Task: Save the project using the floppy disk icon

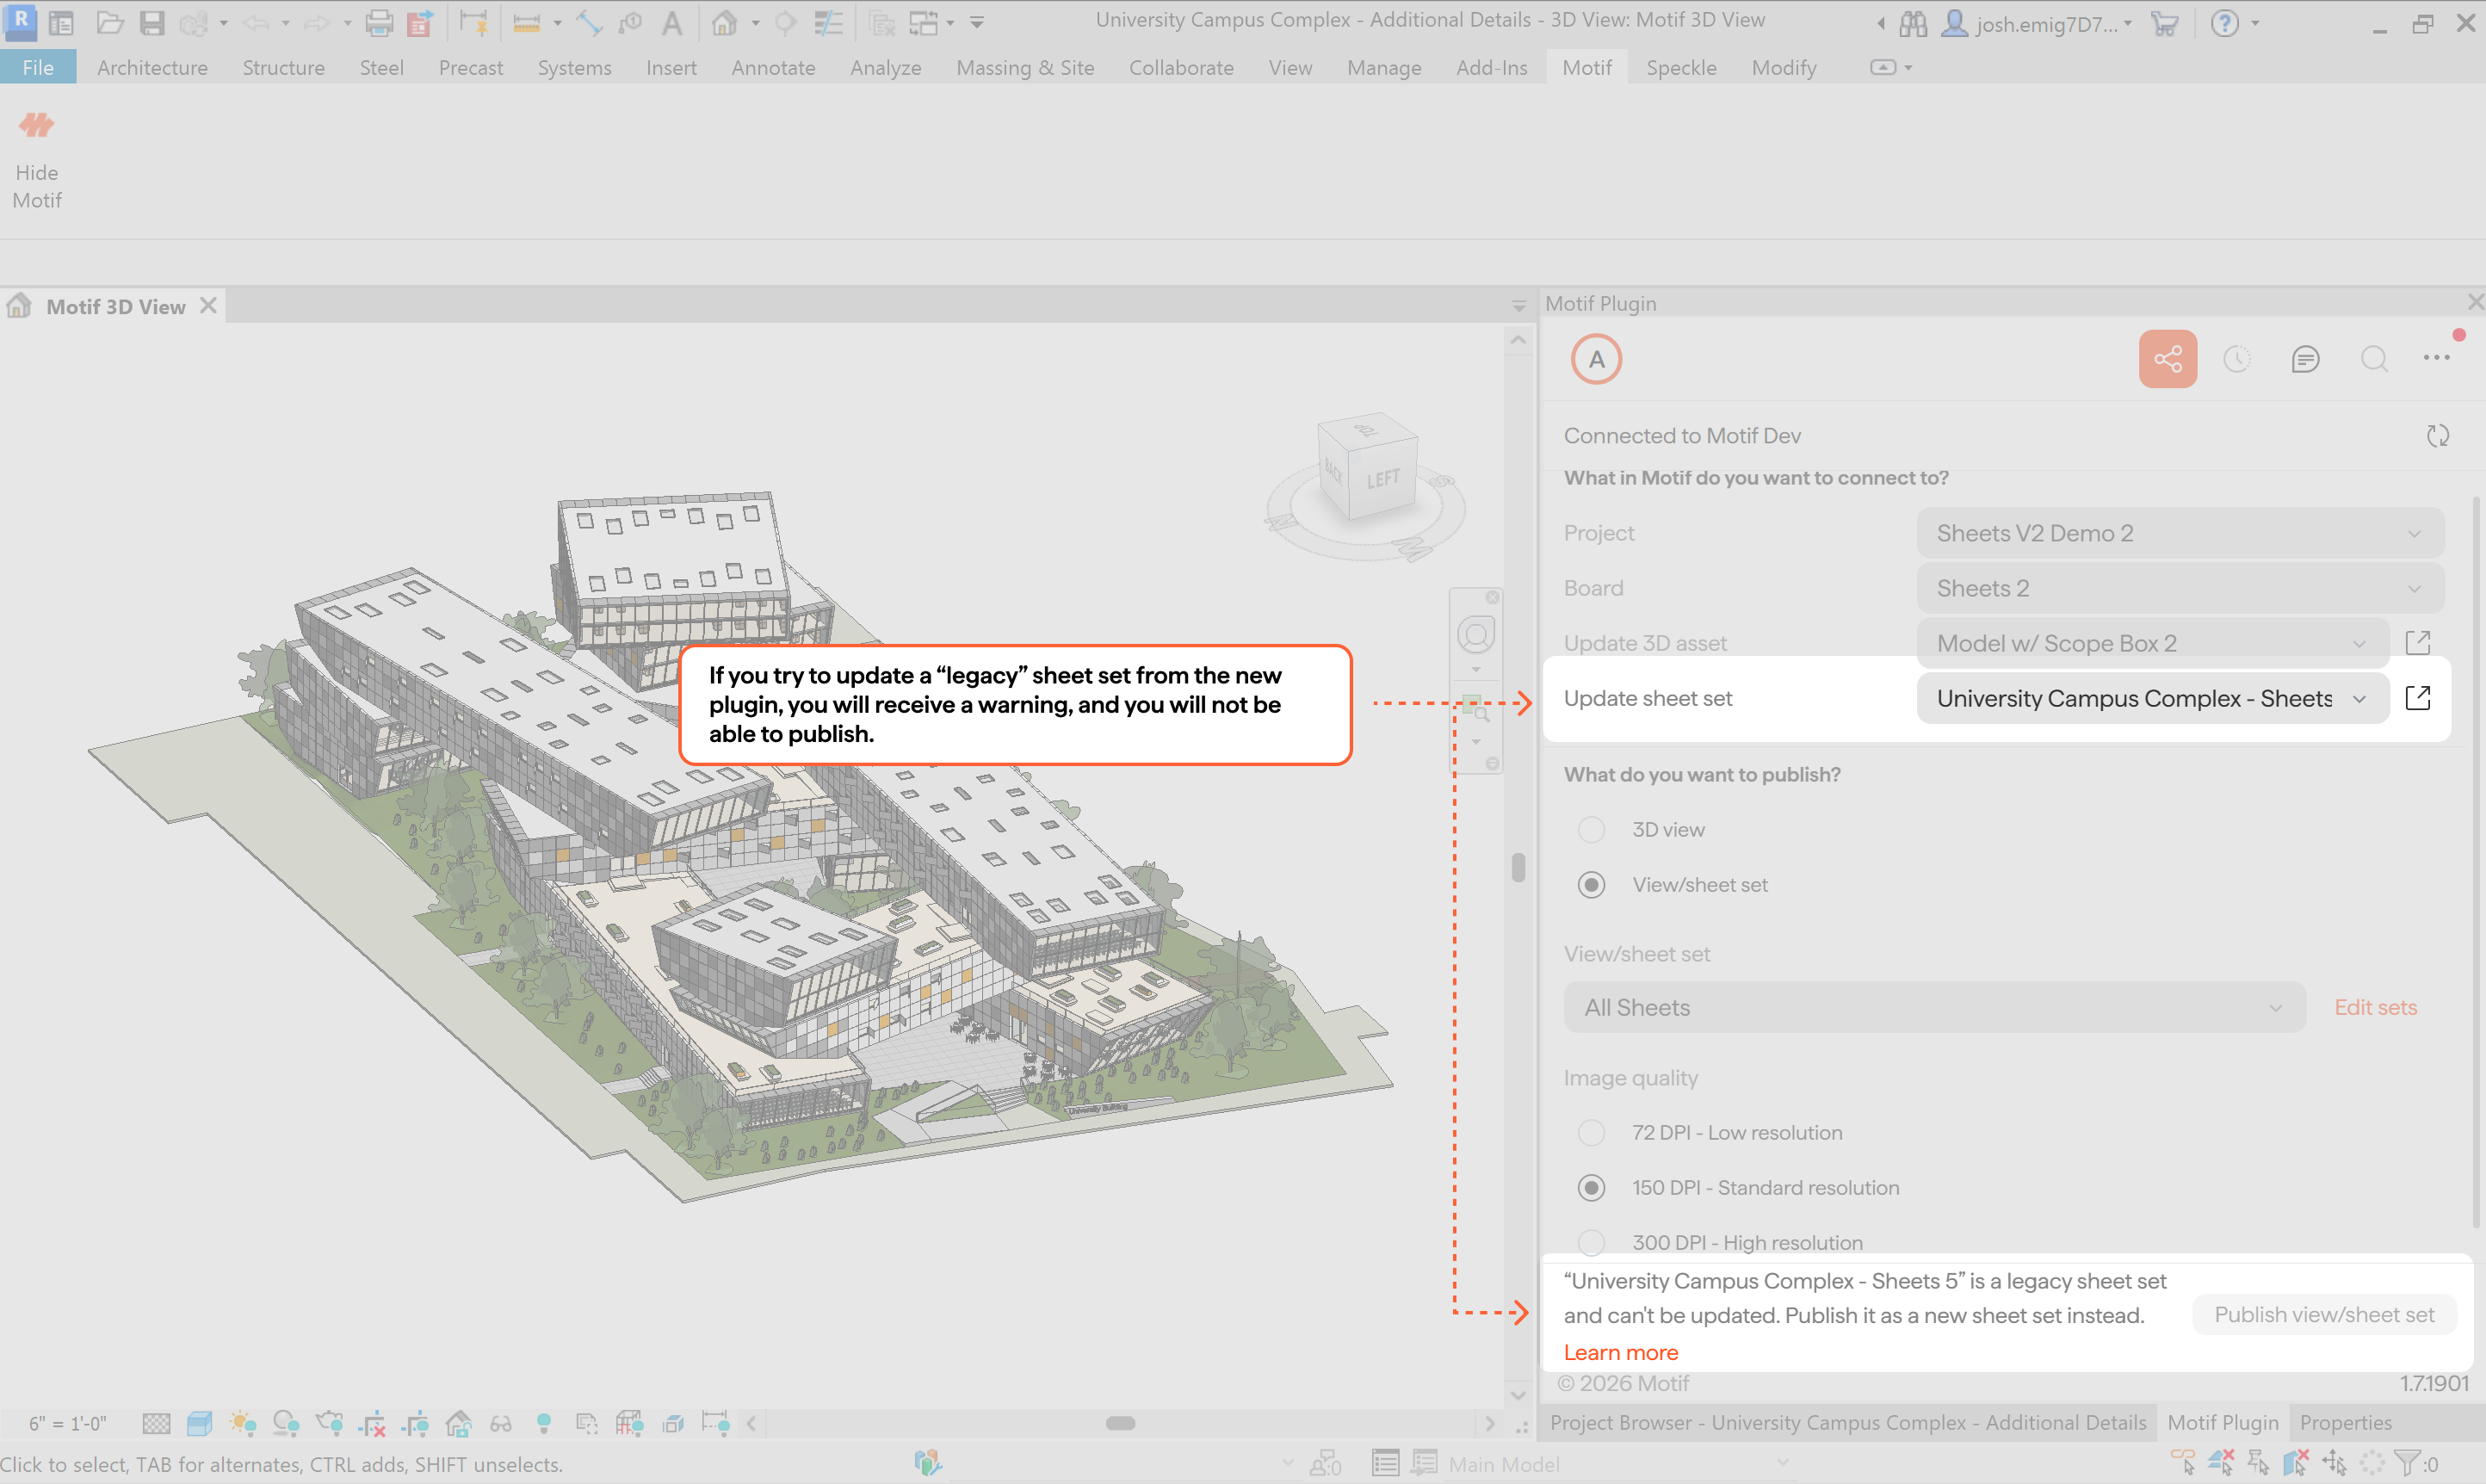Action: (151, 22)
